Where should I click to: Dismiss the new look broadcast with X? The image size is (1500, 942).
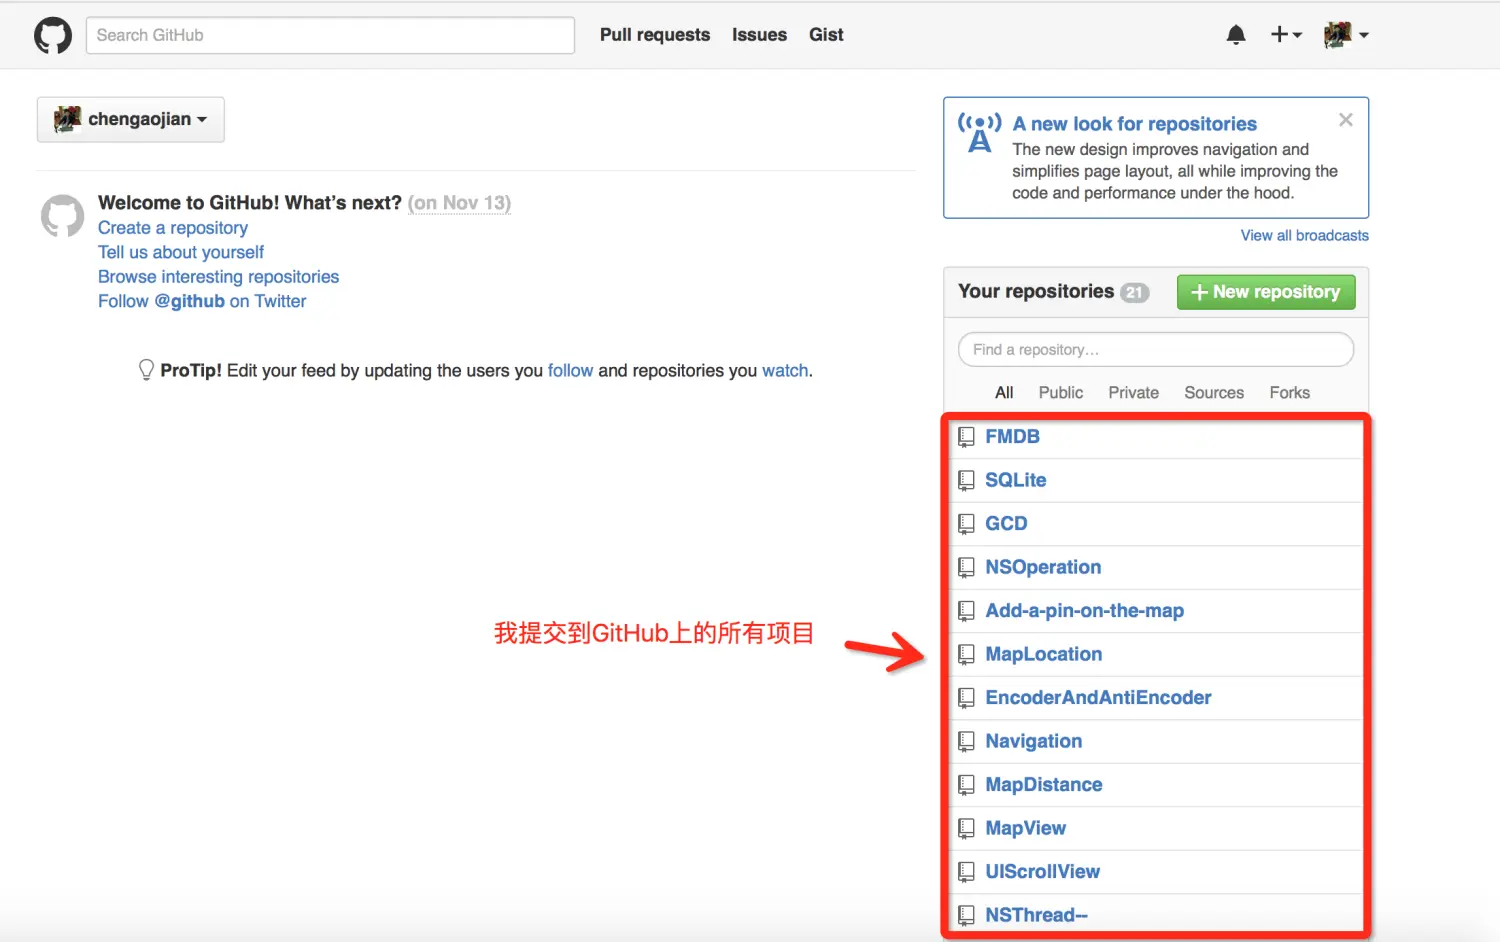[1346, 120]
